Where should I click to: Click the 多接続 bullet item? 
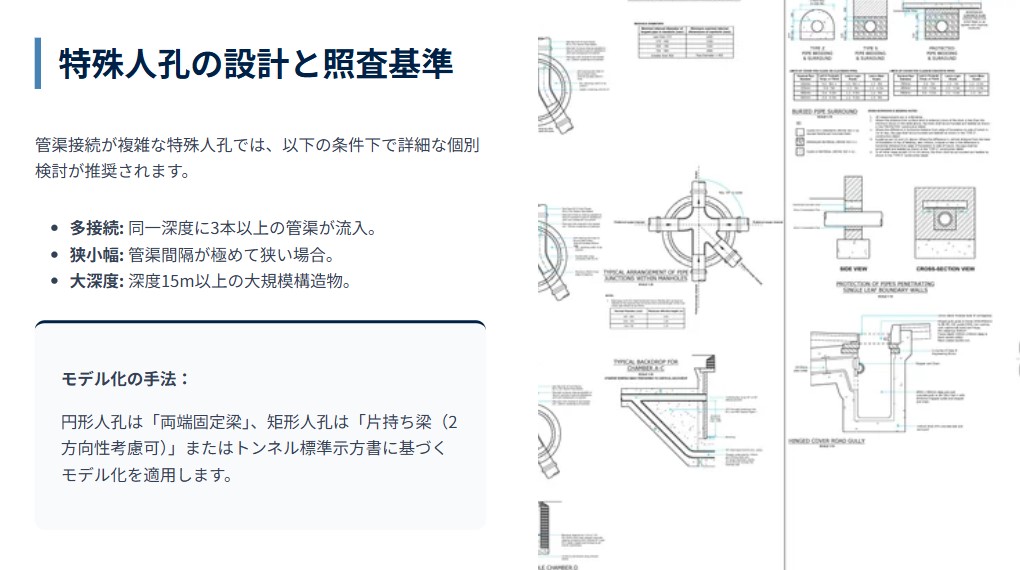(222, 228)
